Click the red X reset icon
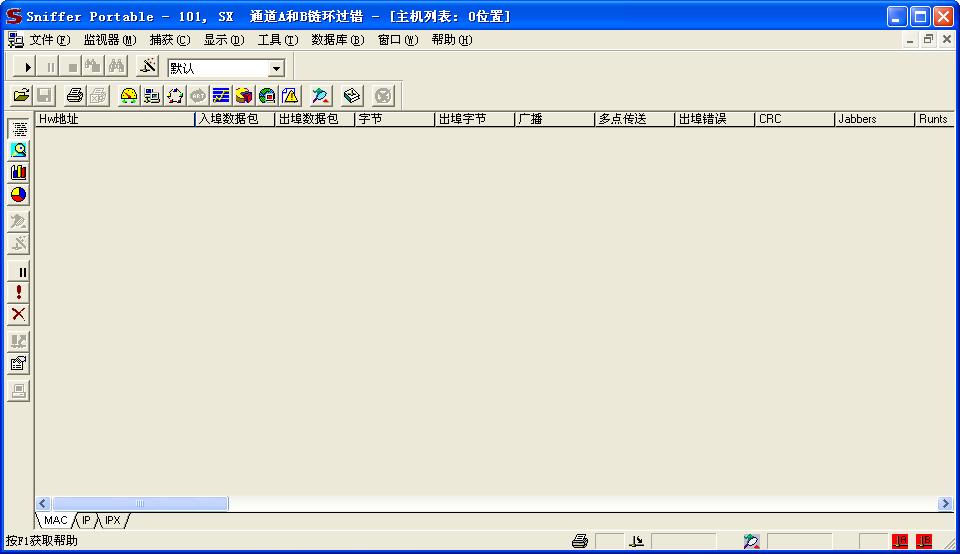 [x=19, y=315]
